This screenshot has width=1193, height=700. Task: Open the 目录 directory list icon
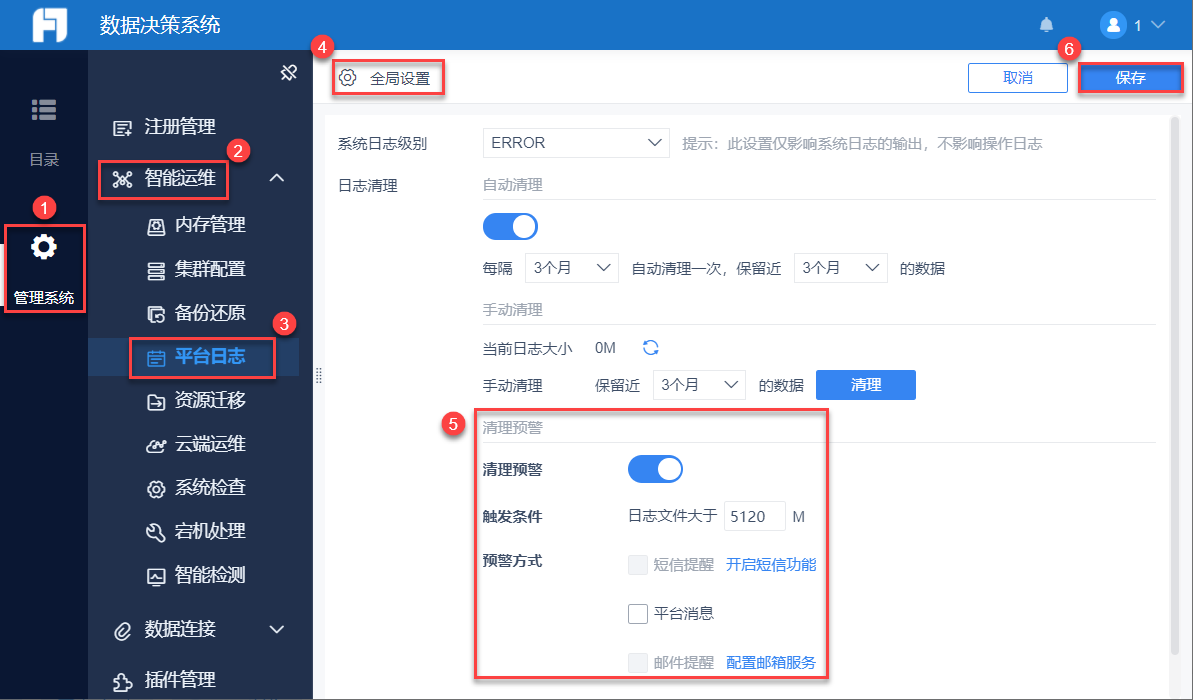point(43,110)
